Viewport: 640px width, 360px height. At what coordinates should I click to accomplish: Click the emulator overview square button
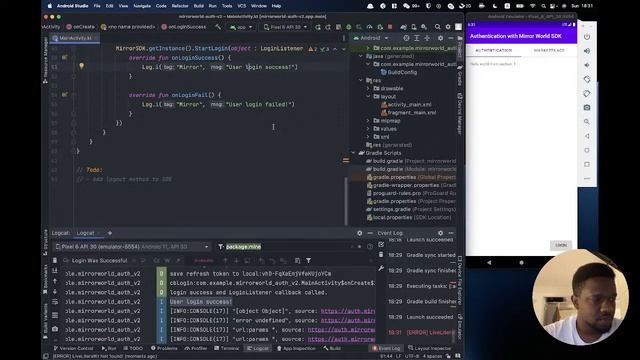[587, 164]
